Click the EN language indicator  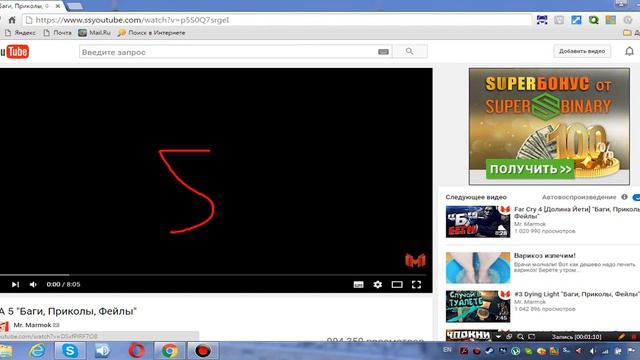(x=447, y=350)
